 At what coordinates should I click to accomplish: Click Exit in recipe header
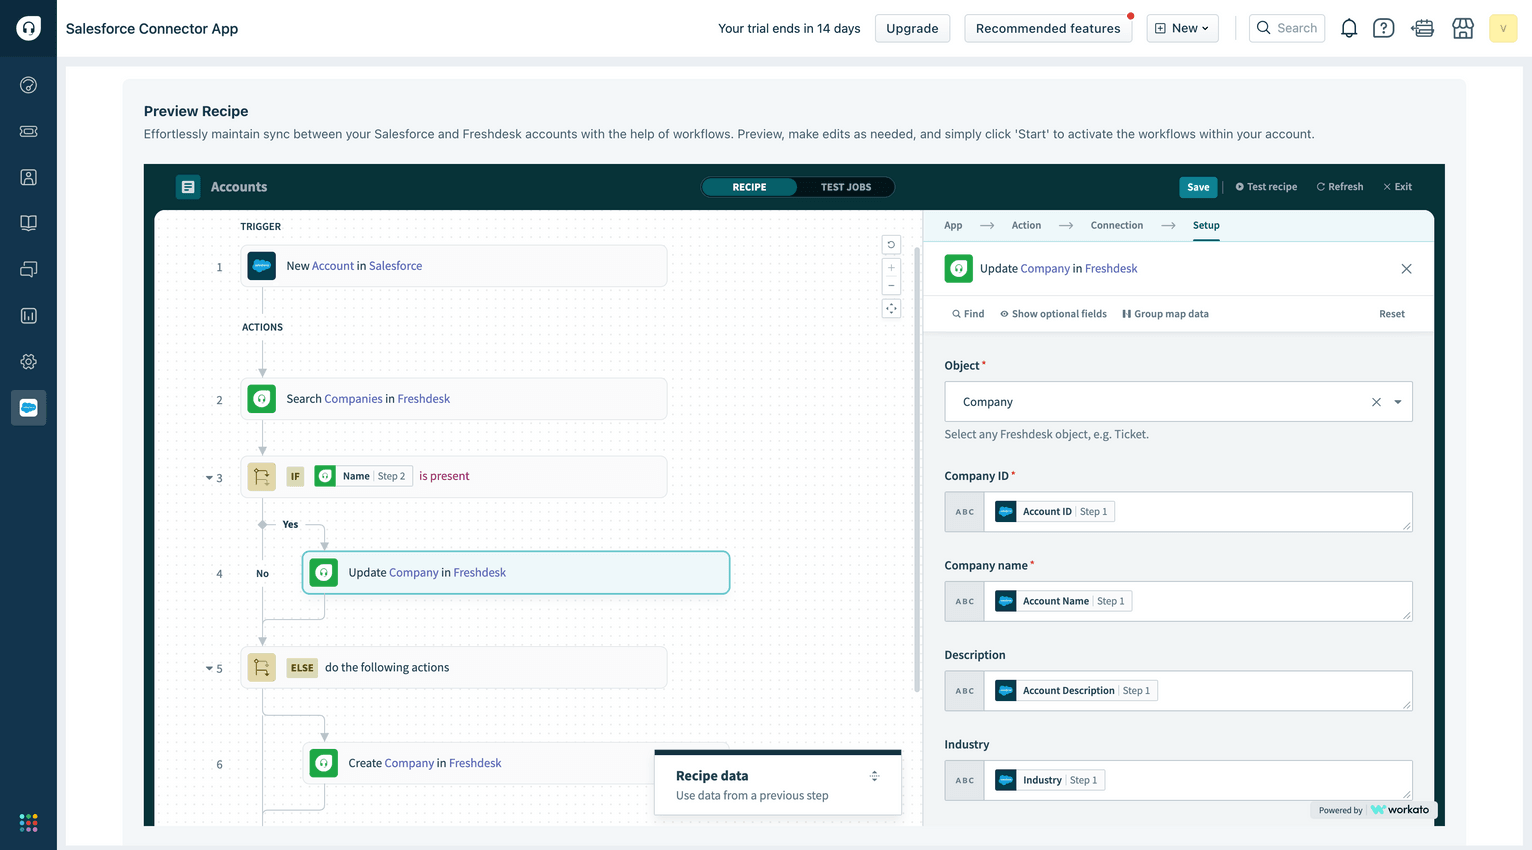tap(1397, 187)
